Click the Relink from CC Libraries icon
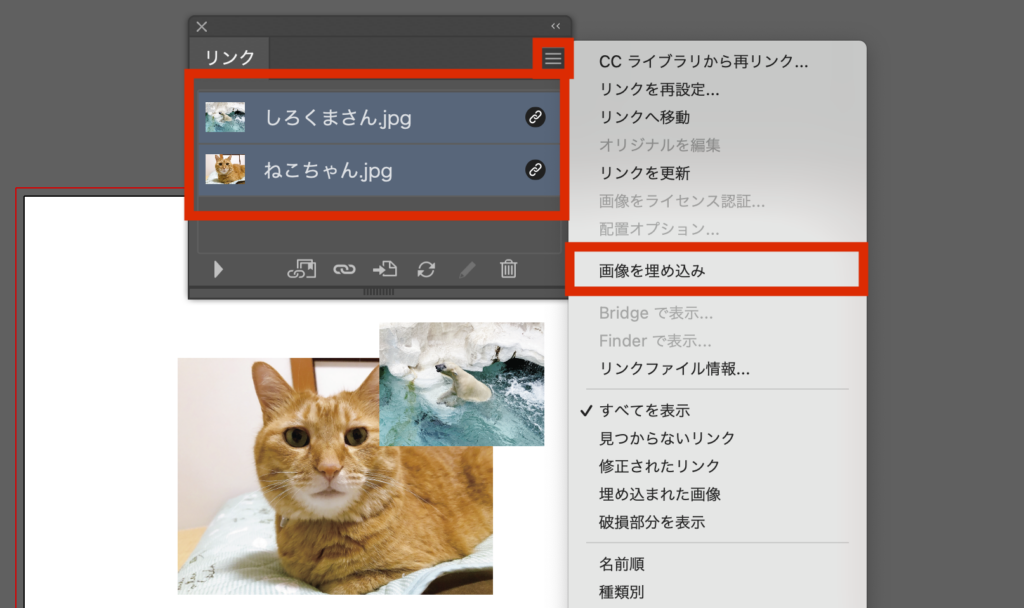Screen dimensions: 1024x608 point(302,269)
